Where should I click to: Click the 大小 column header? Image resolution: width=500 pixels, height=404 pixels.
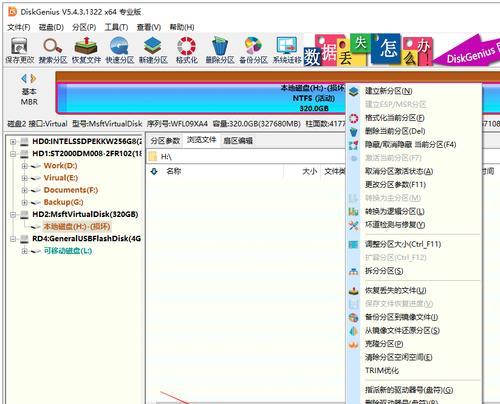click(309, 171)
